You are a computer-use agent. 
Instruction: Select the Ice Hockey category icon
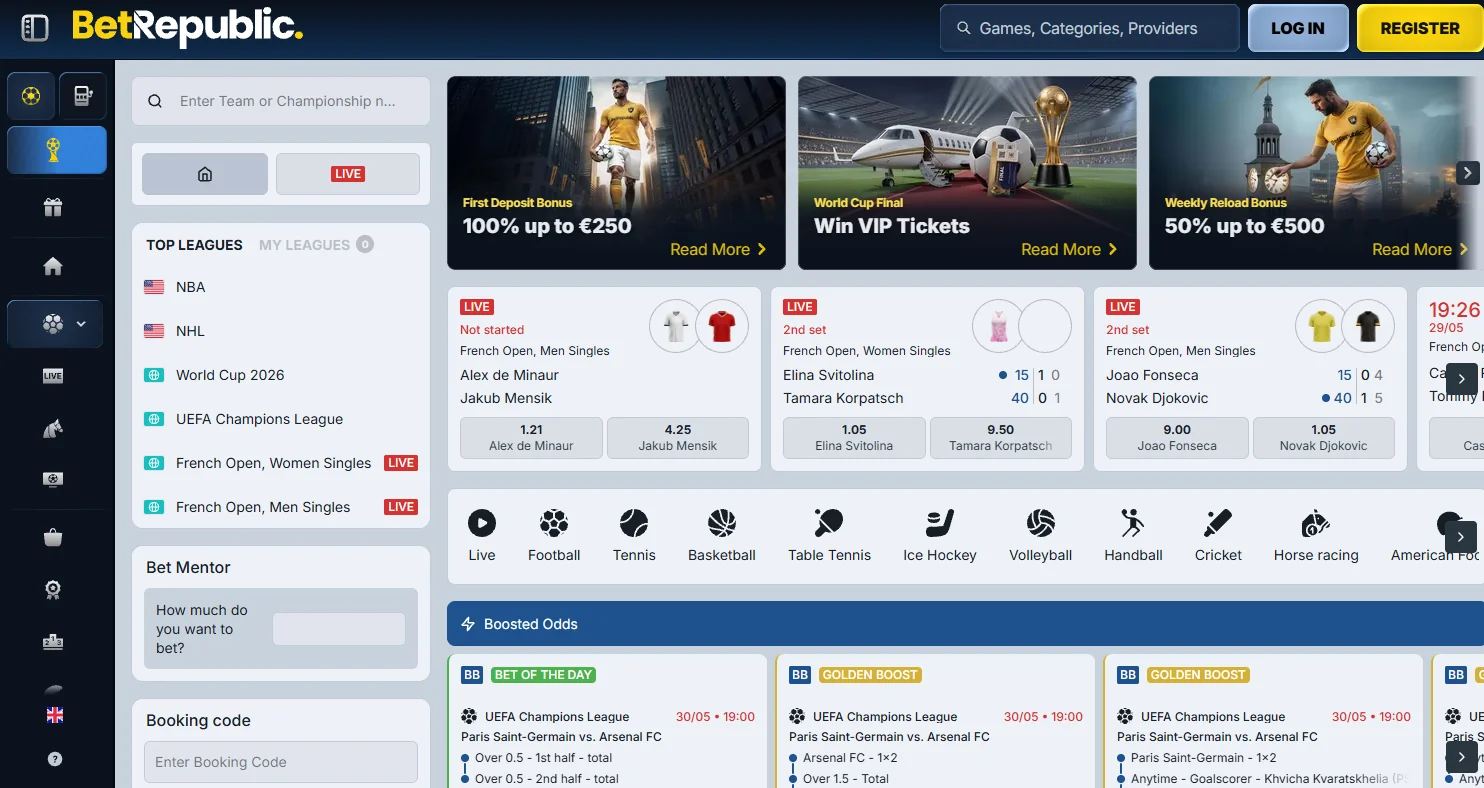(x=940, y=534)
